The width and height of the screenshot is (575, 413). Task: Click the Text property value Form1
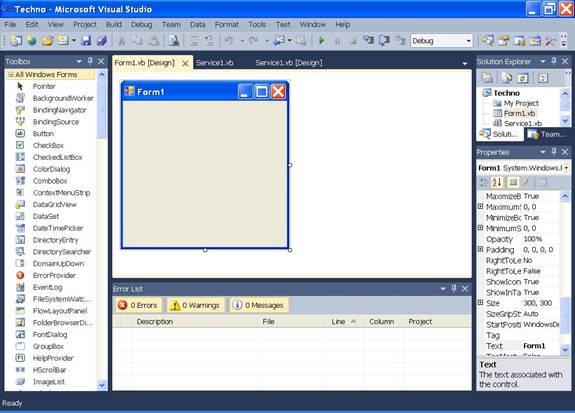point(540,346)
